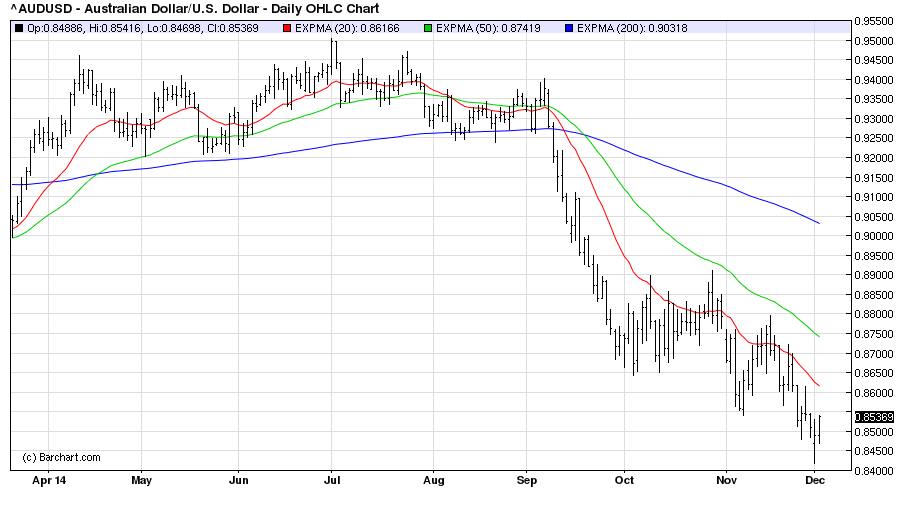Click the 'EXPMA (50): 0.87419' legend label
900x511 pixels.
[488, 28]
